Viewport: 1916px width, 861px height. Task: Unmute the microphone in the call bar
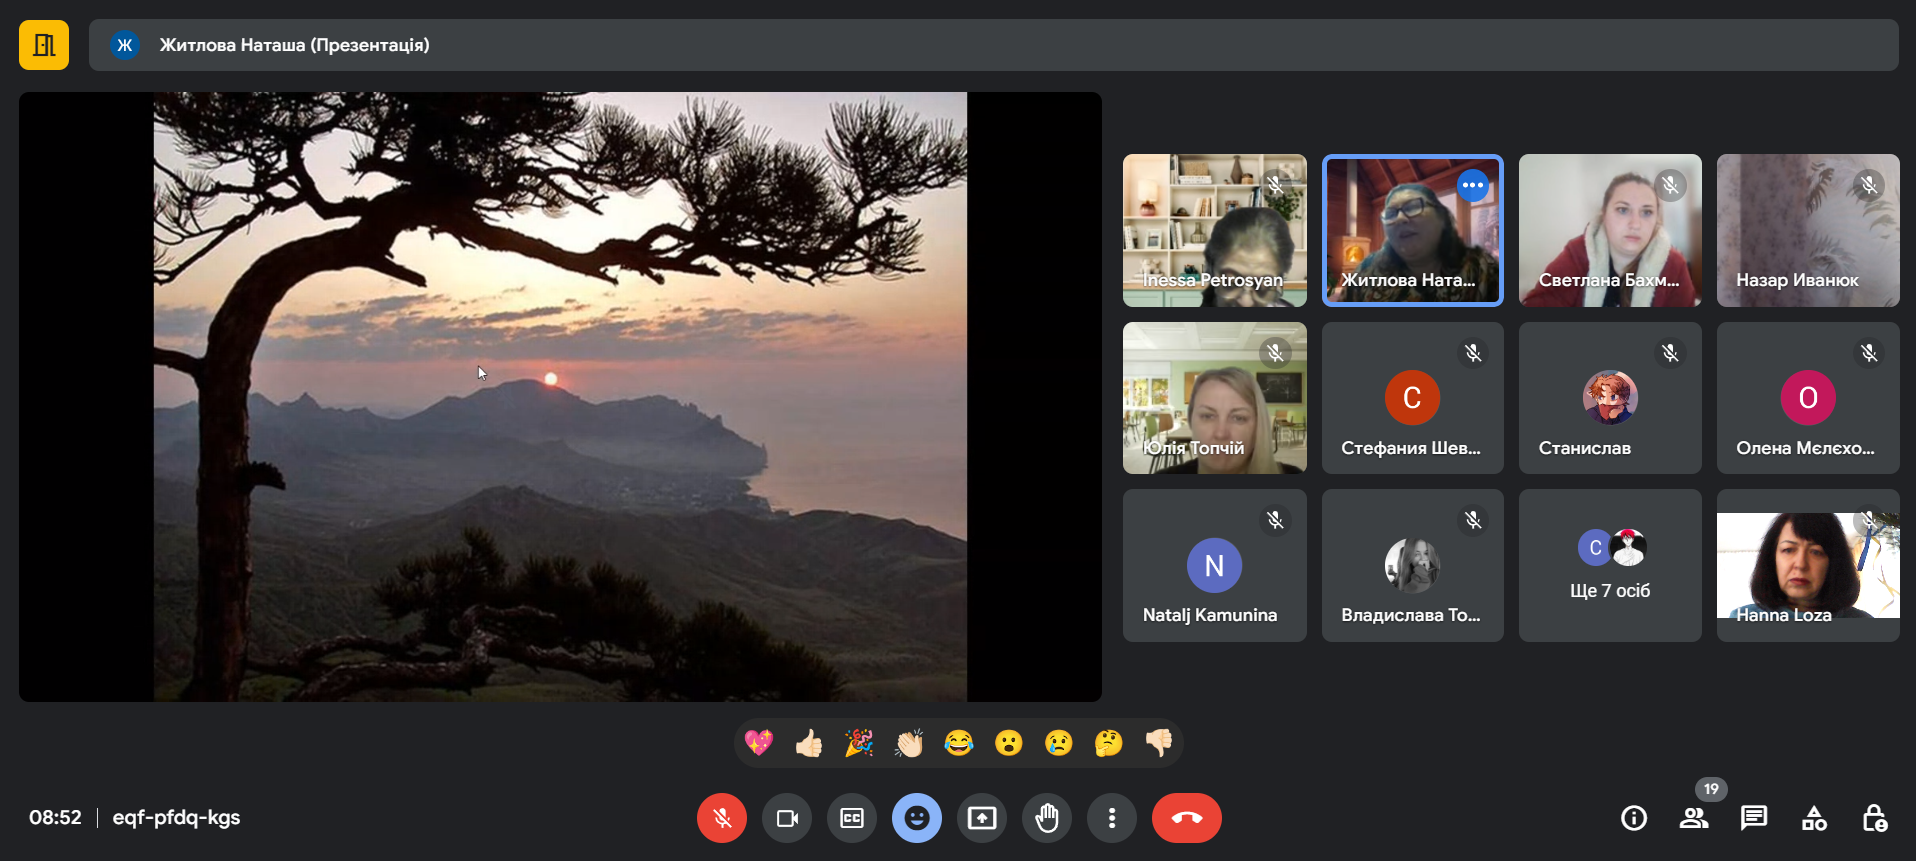click(721, 818)
